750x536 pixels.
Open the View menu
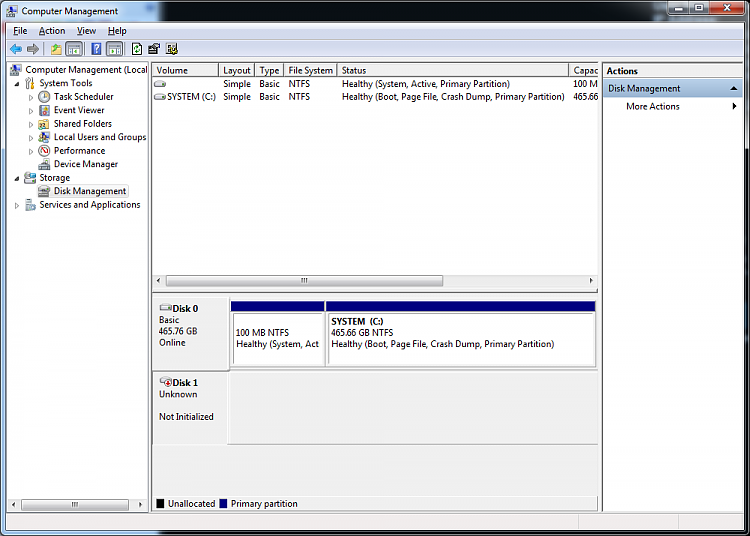87,31
